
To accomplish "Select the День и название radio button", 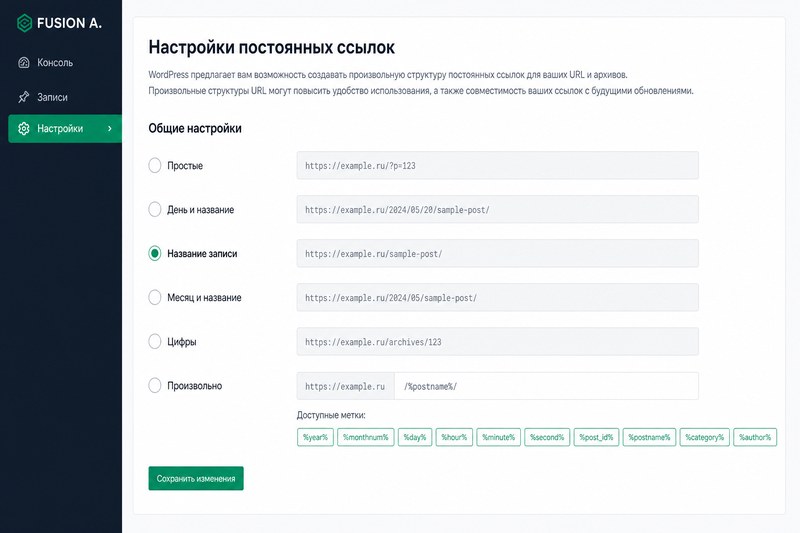I will pos(155,209).
